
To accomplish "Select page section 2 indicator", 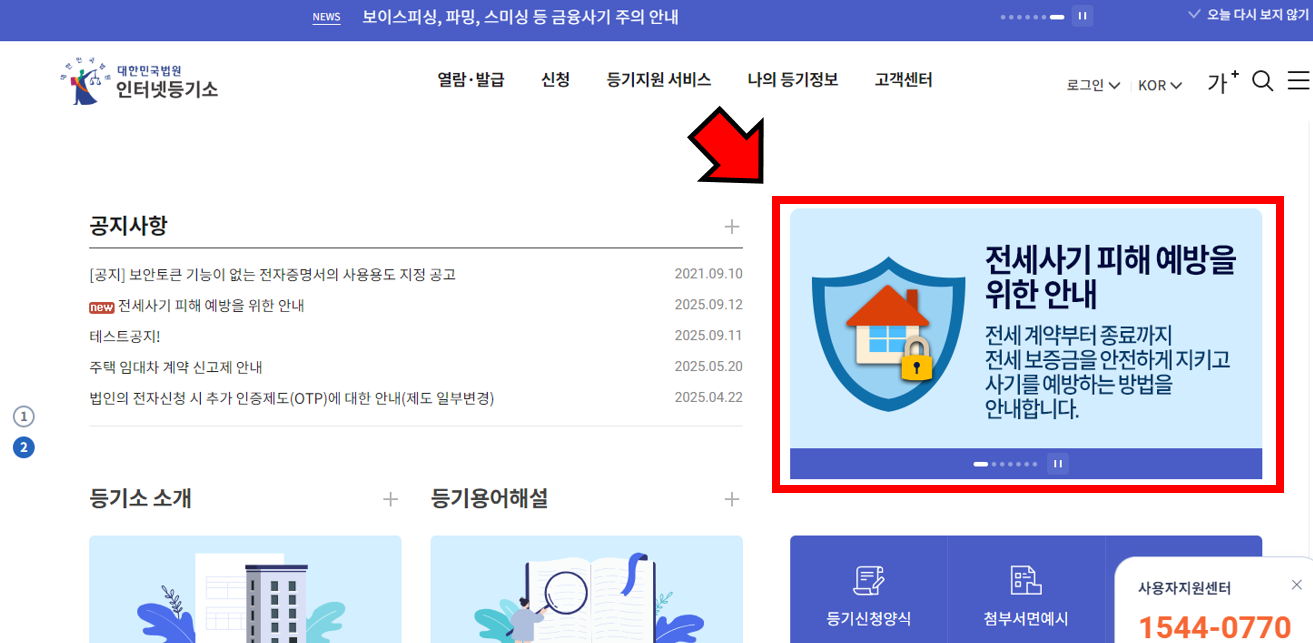I will (x=24, y=447).
